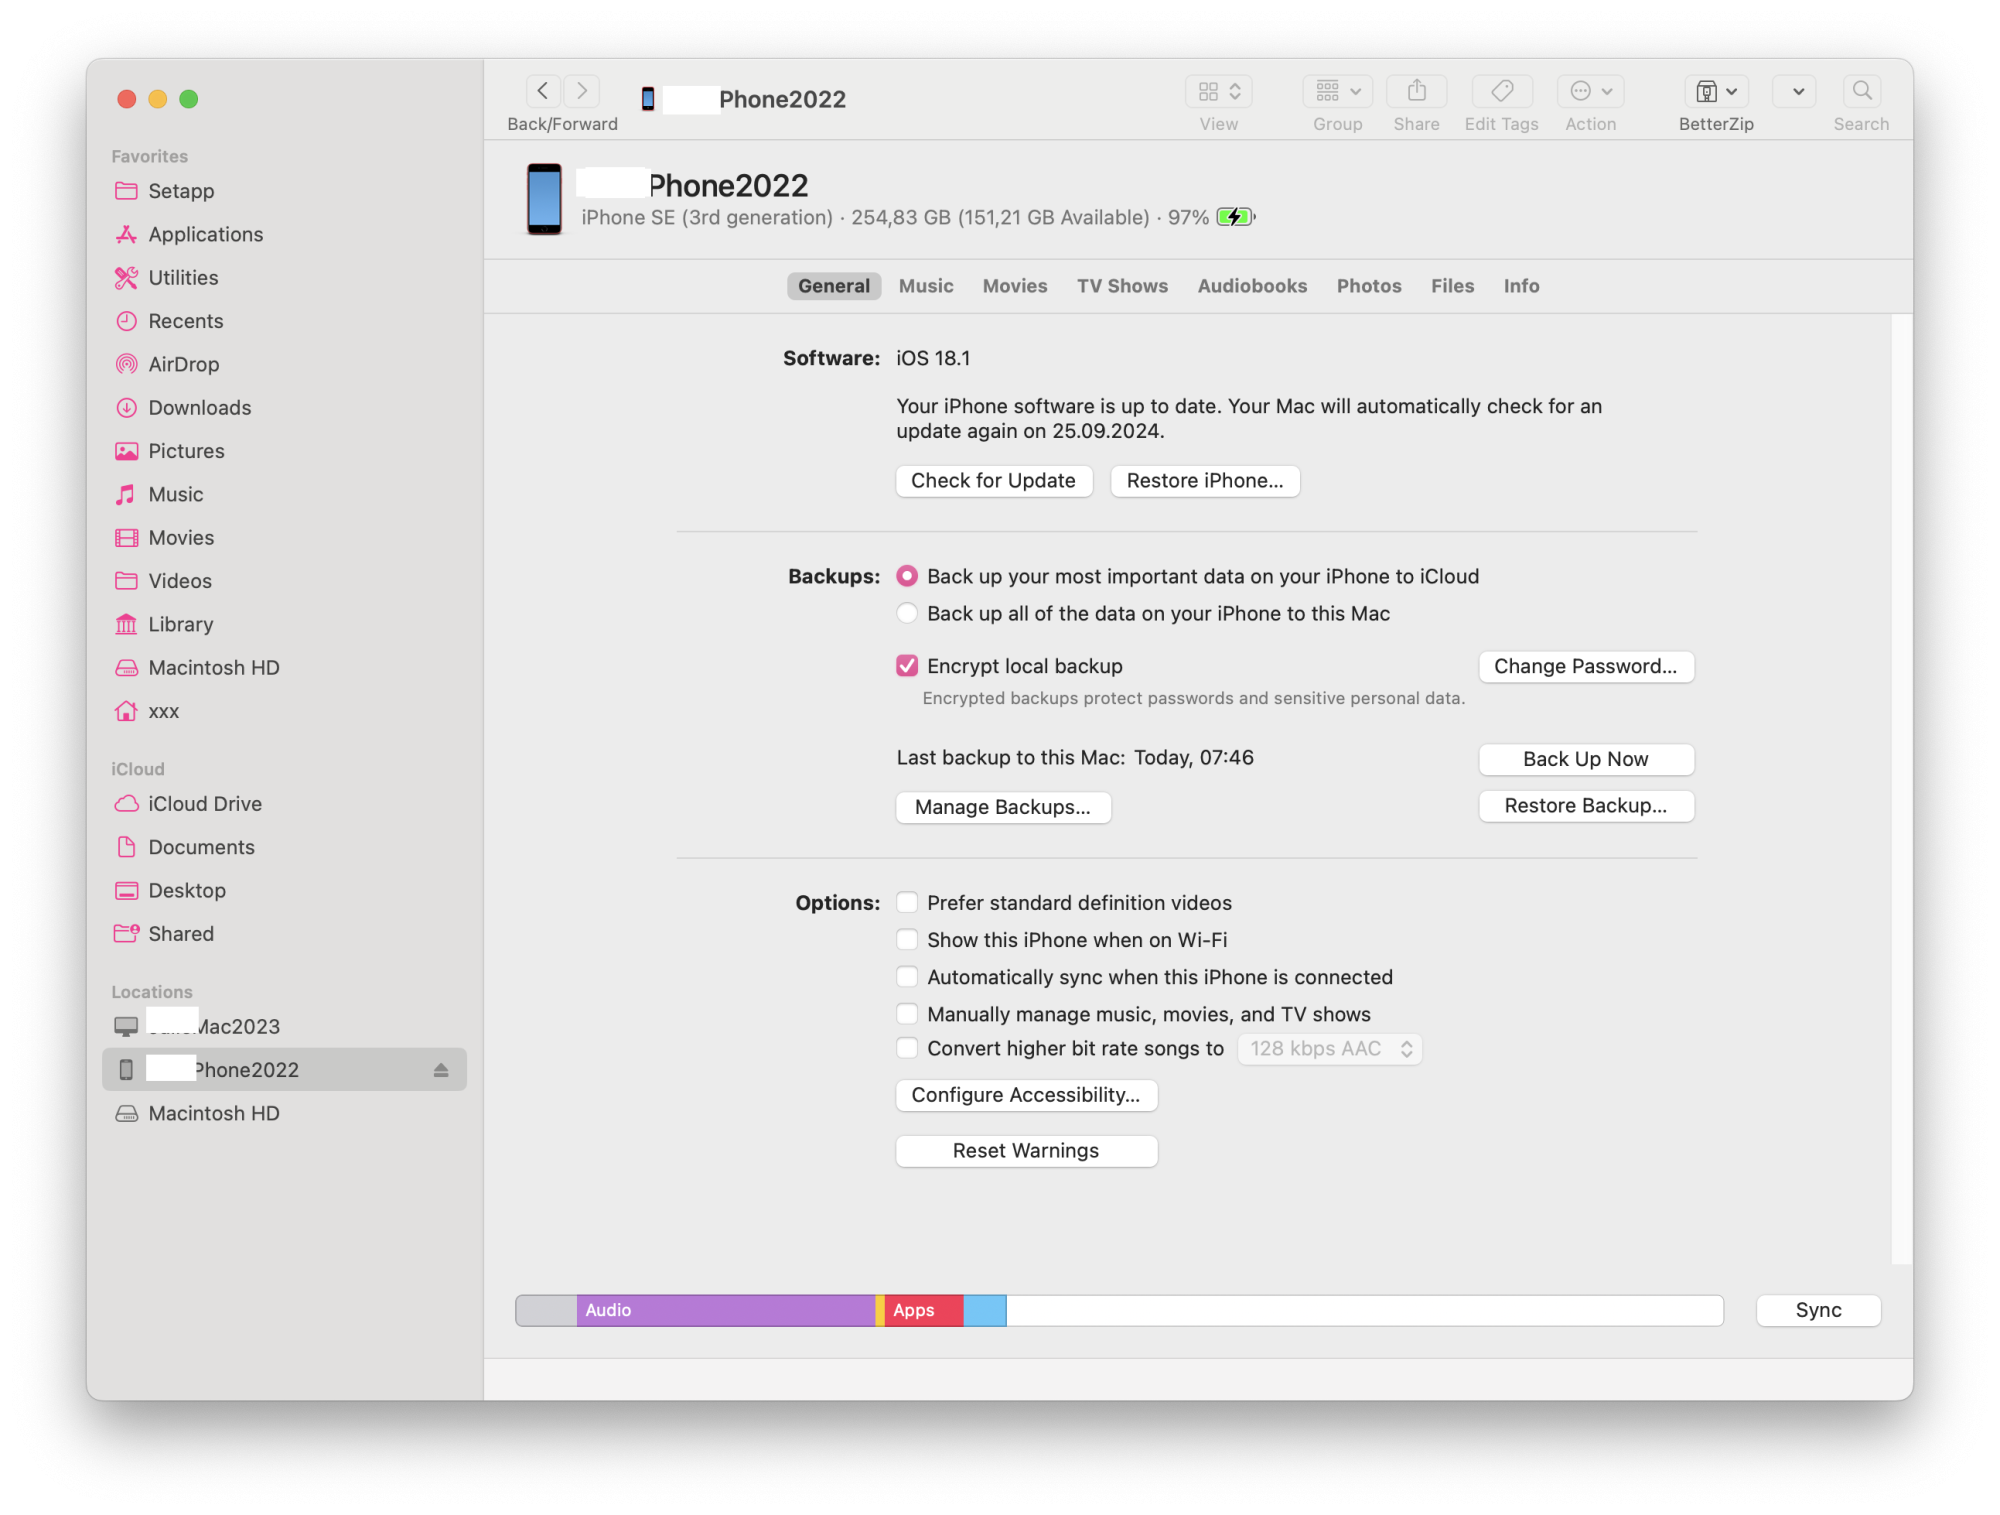Image resolution: width=2000 pixels, height=1515 pixels.
Task: Click Check for Update
Action: (x=994, y=481)
